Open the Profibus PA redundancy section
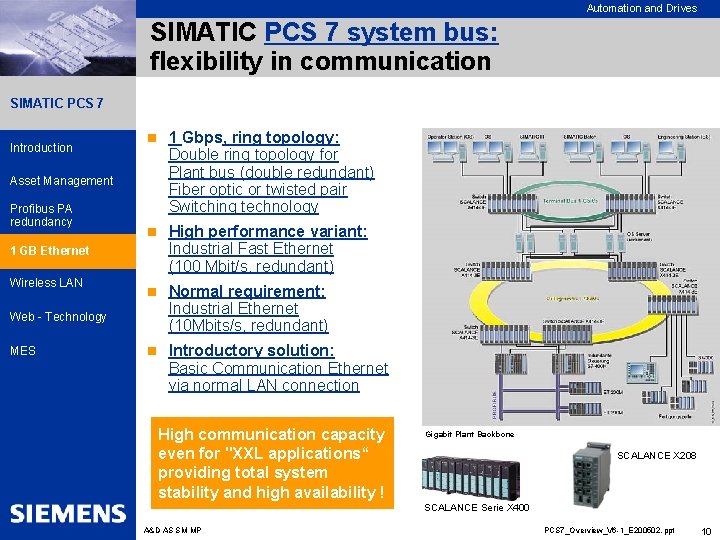 pyautogui.click(x=41, y=215)
